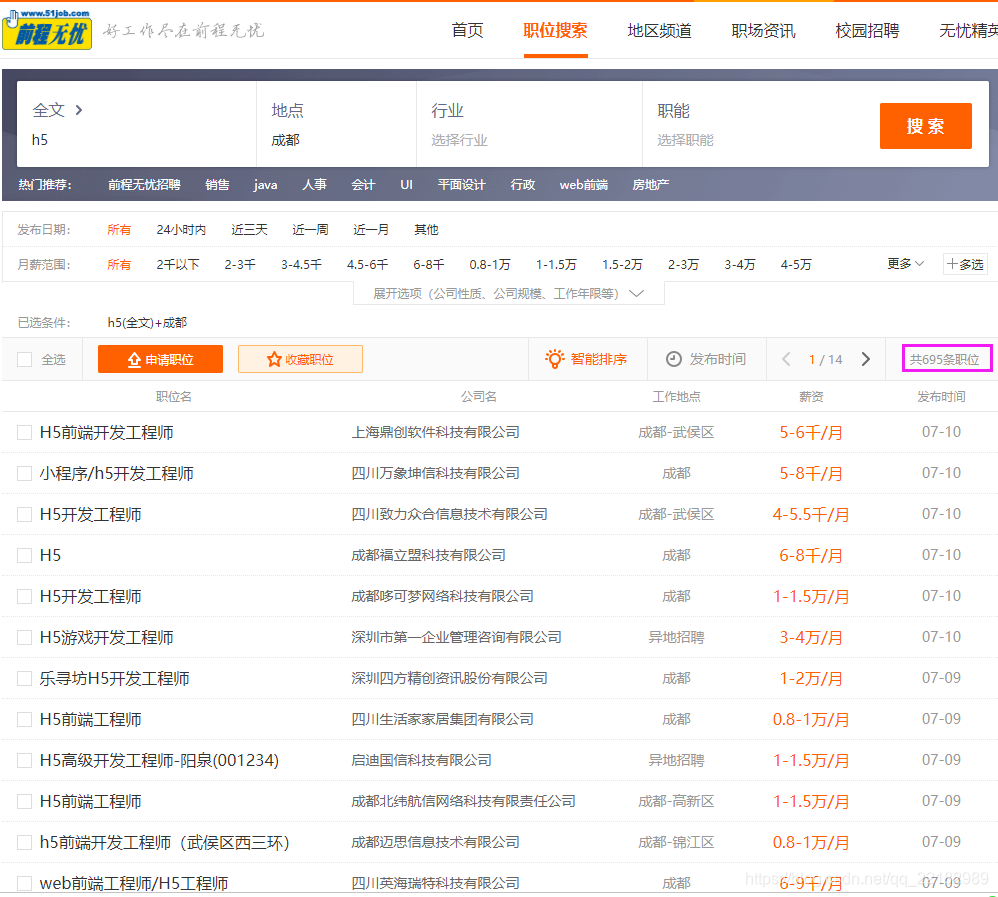Open company 启迪国信科技有限公司
998x897 pixels.
tap(421, 760)
